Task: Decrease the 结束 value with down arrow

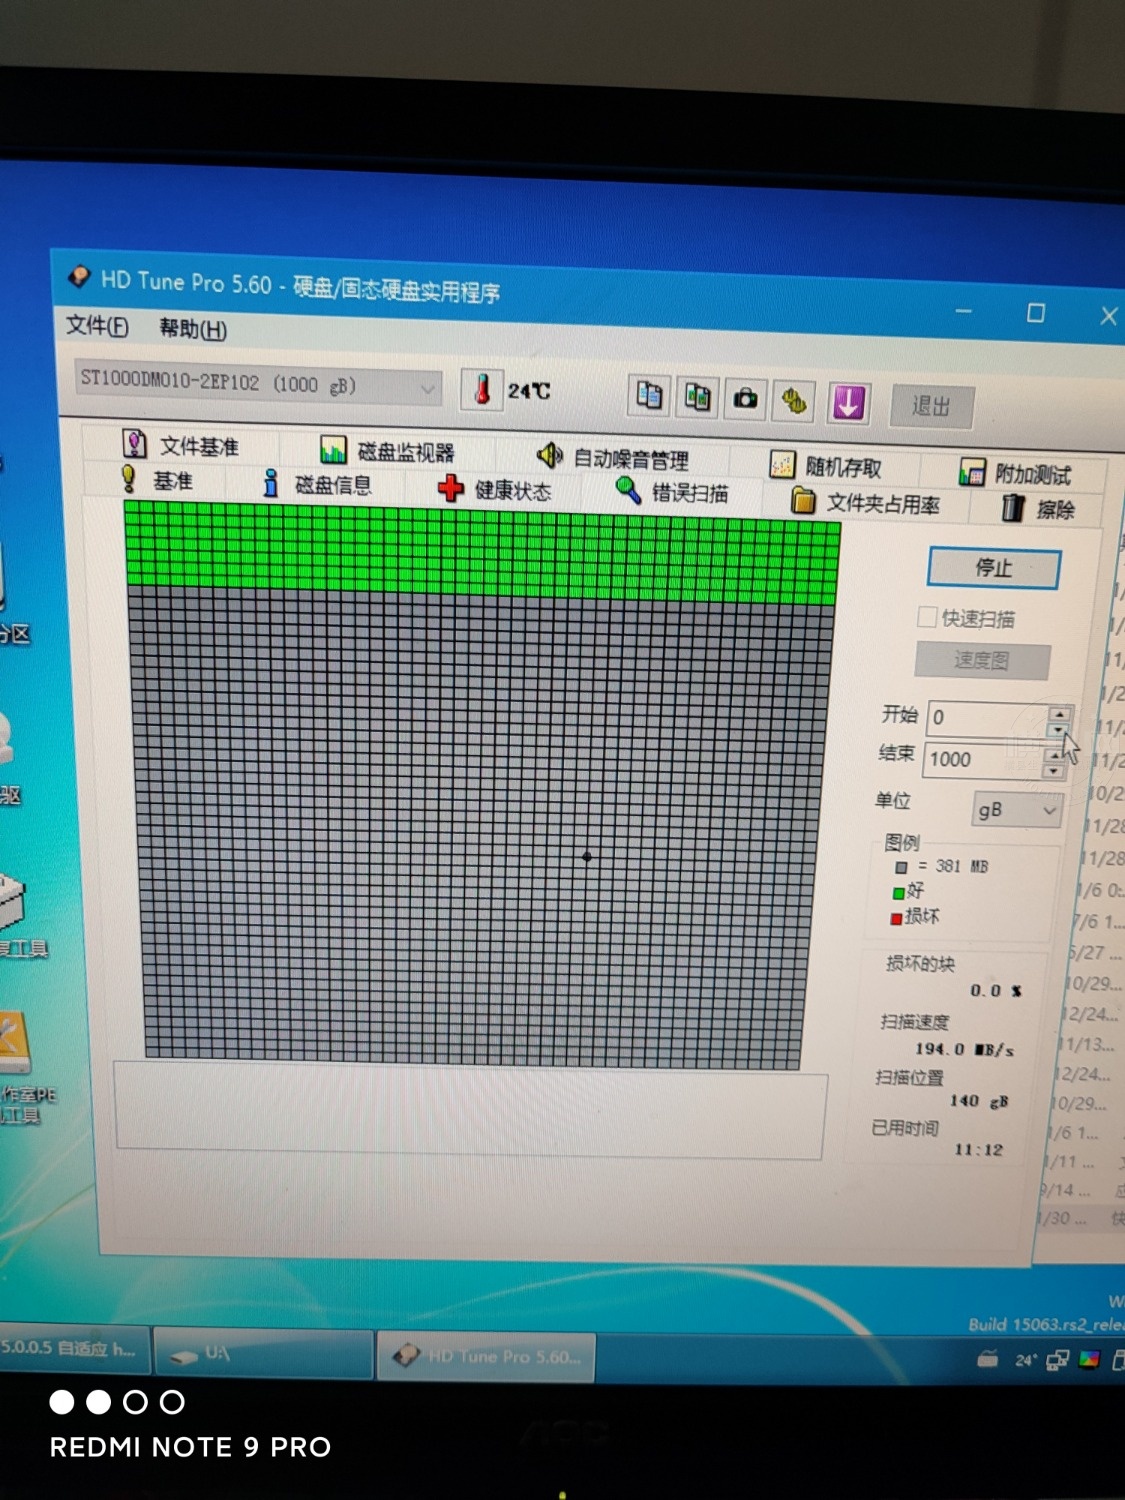Action: (1053, 771)
